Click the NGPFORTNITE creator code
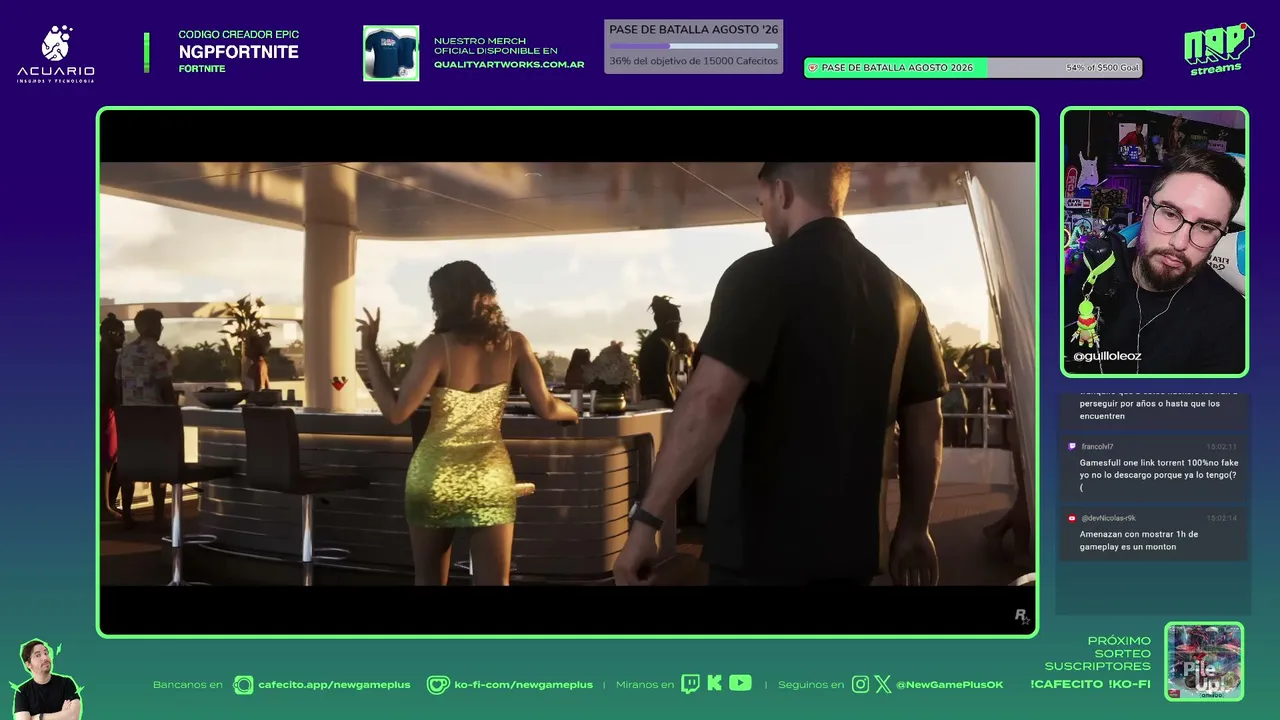 (238, 52)
